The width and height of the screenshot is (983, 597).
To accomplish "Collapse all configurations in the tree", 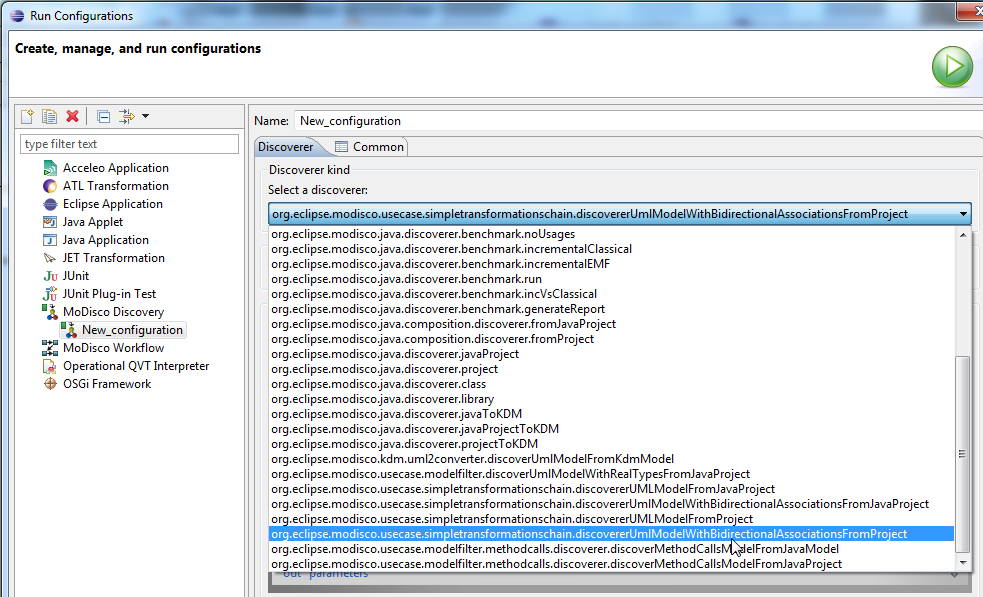I will (x=103, y=117).
